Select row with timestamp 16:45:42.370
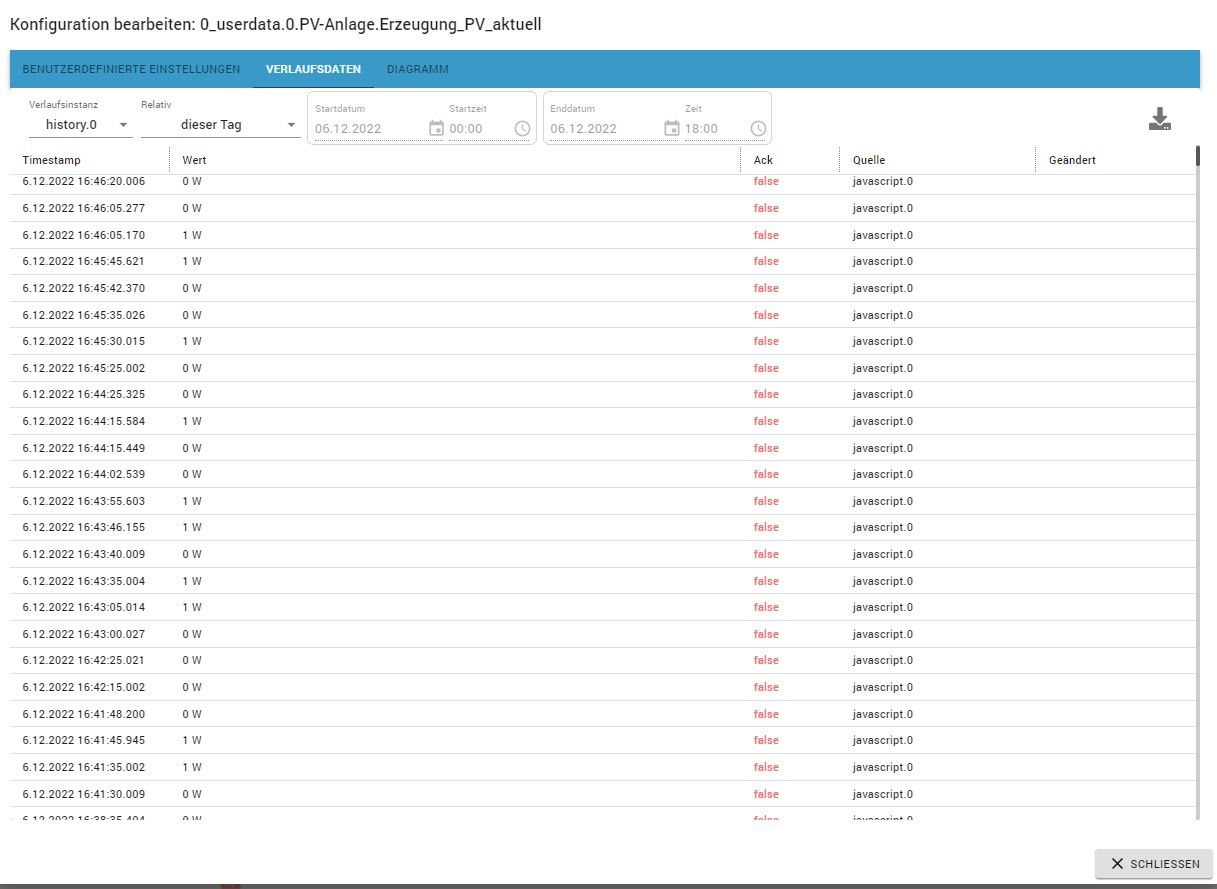 [603, 288]
